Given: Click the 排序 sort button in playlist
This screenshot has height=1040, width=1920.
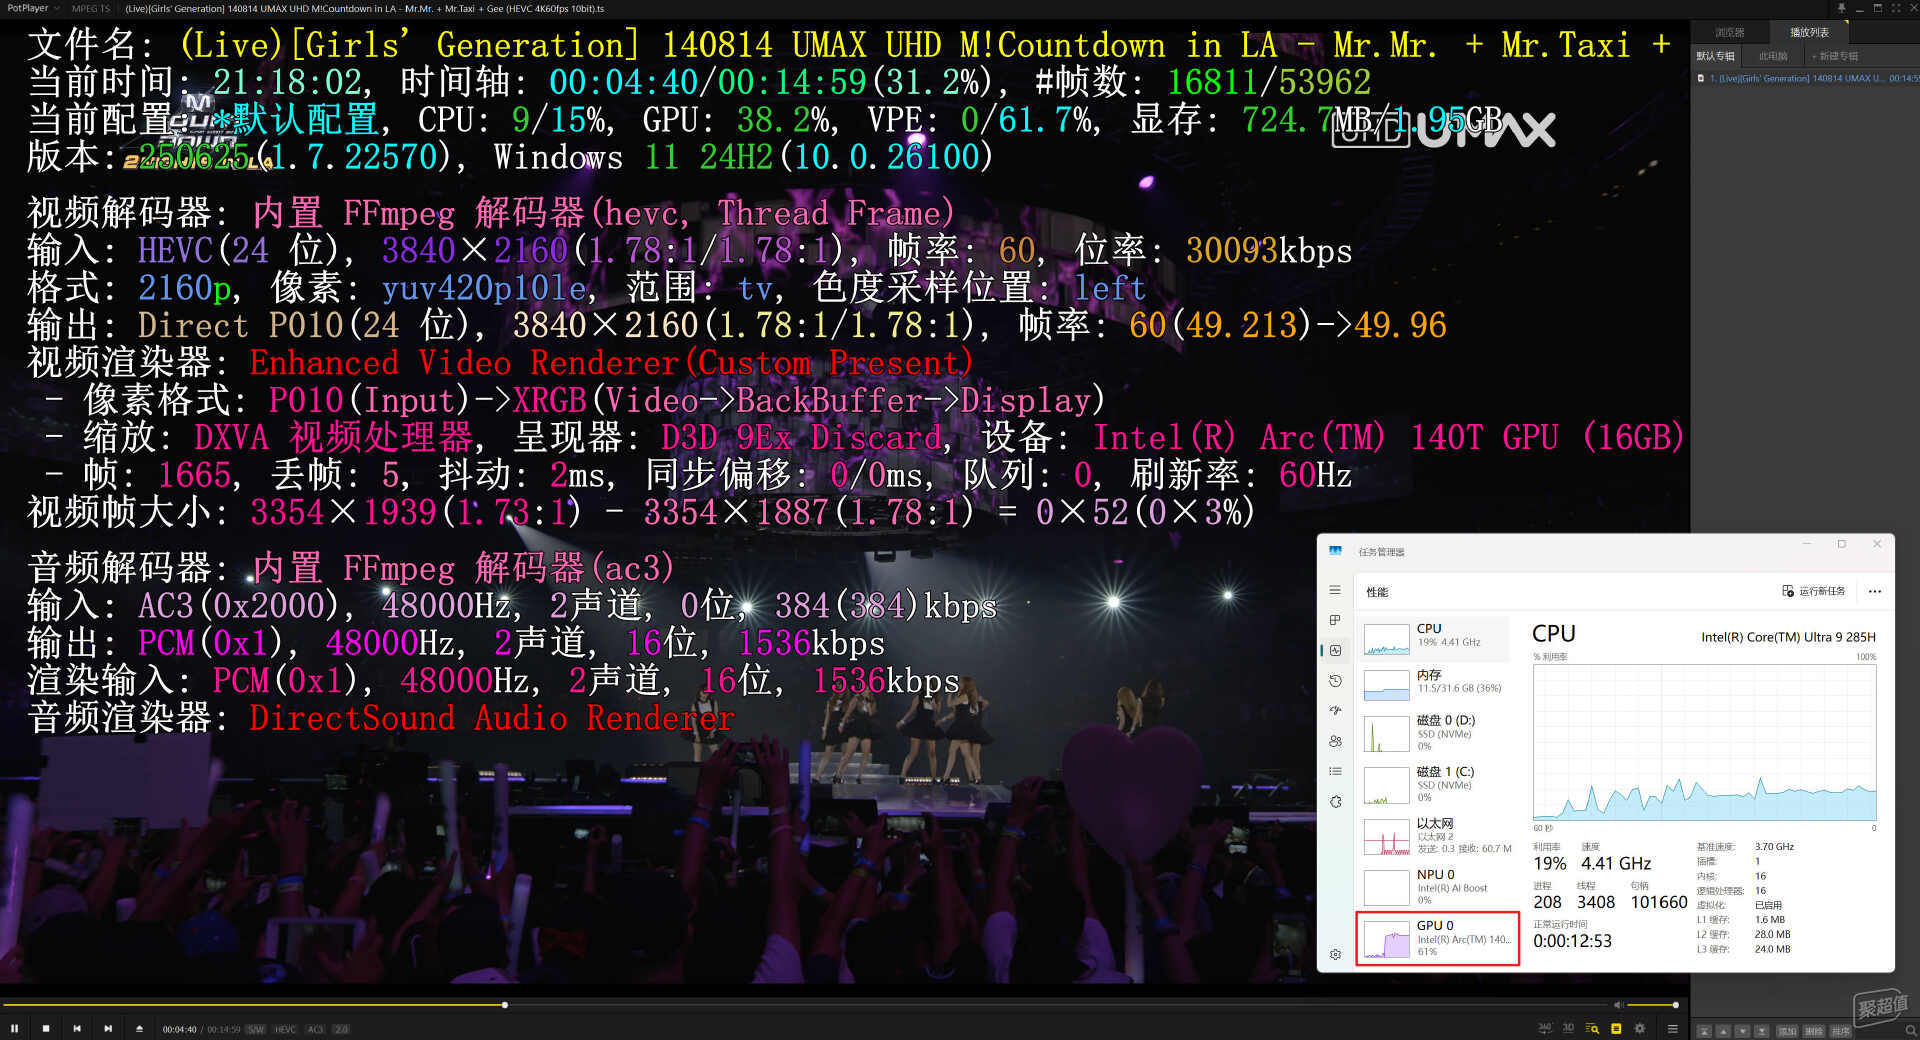Looking at the screenshot, I should tap(1841, 1031).
